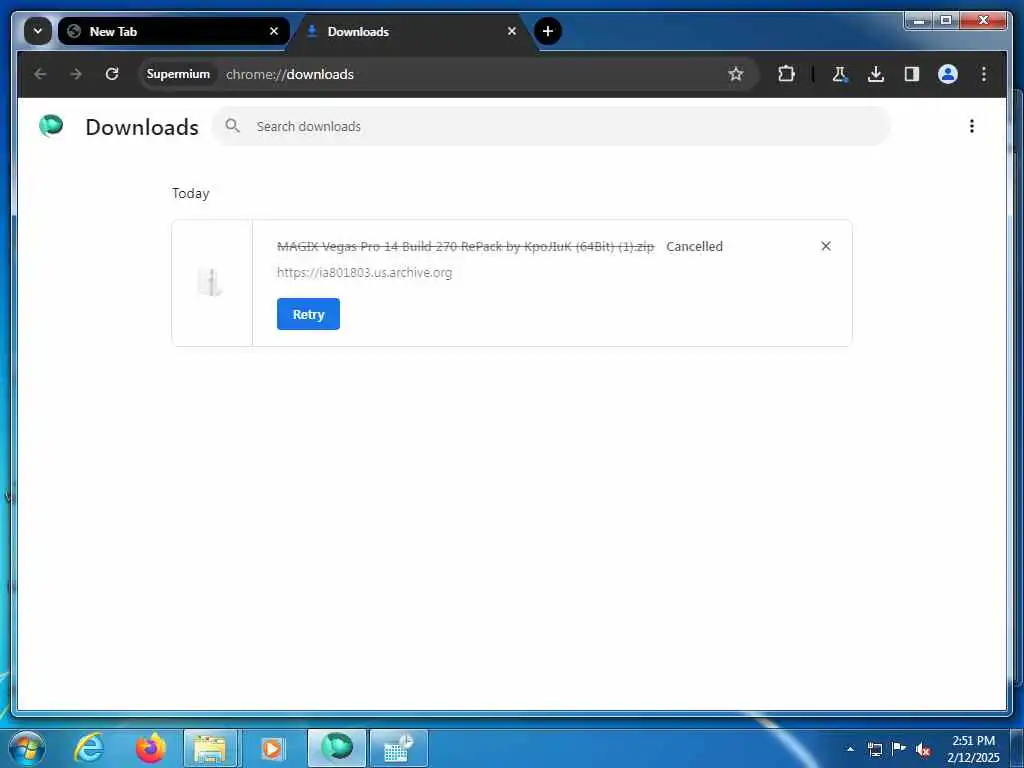Open the Supermium browser main menu
Image resolution: width=1024 pixels, height=768 pixels.
984,74
